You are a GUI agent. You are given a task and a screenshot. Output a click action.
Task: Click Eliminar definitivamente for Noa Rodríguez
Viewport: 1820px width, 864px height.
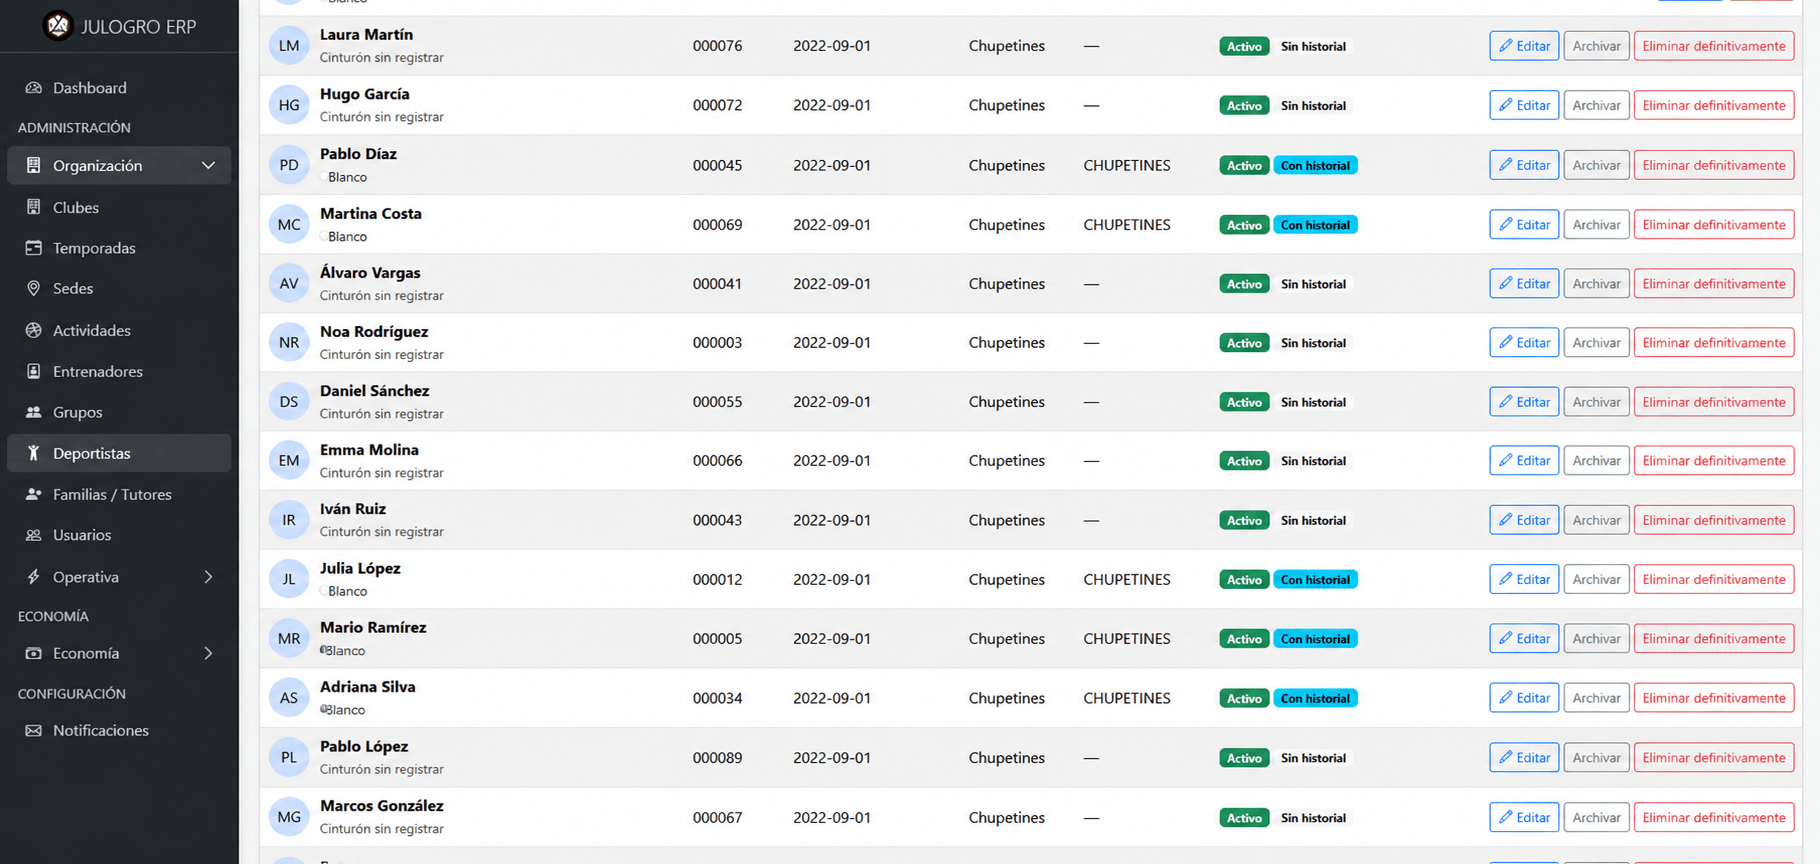pyautogui.click(x=1713, y=342)
